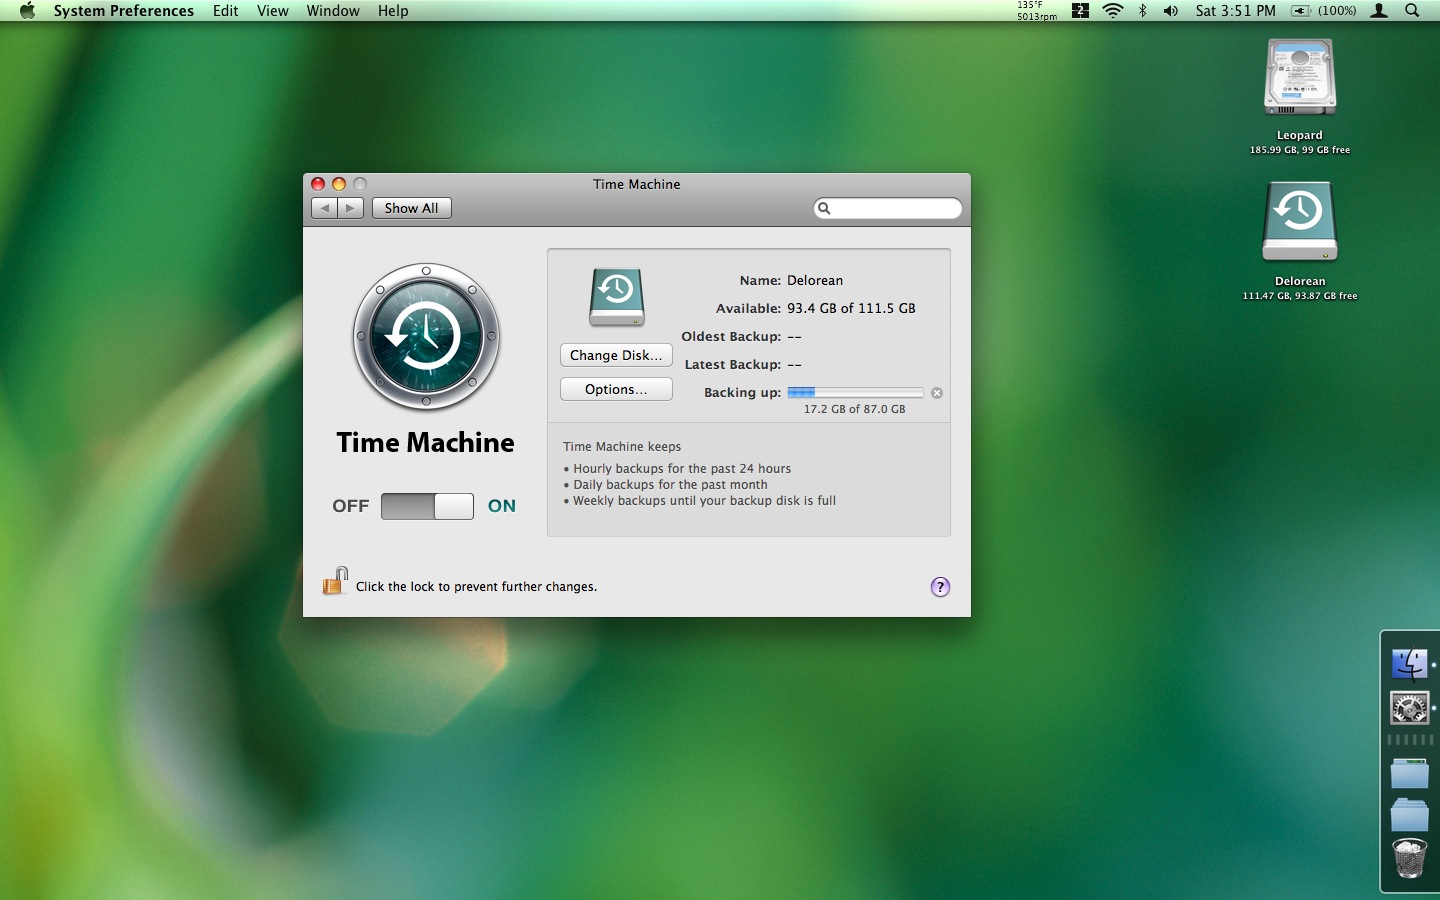This screenshot has width=1440, height=900.
Task: Open the user account menu bar icon
Action: [x=1379, y=11]
